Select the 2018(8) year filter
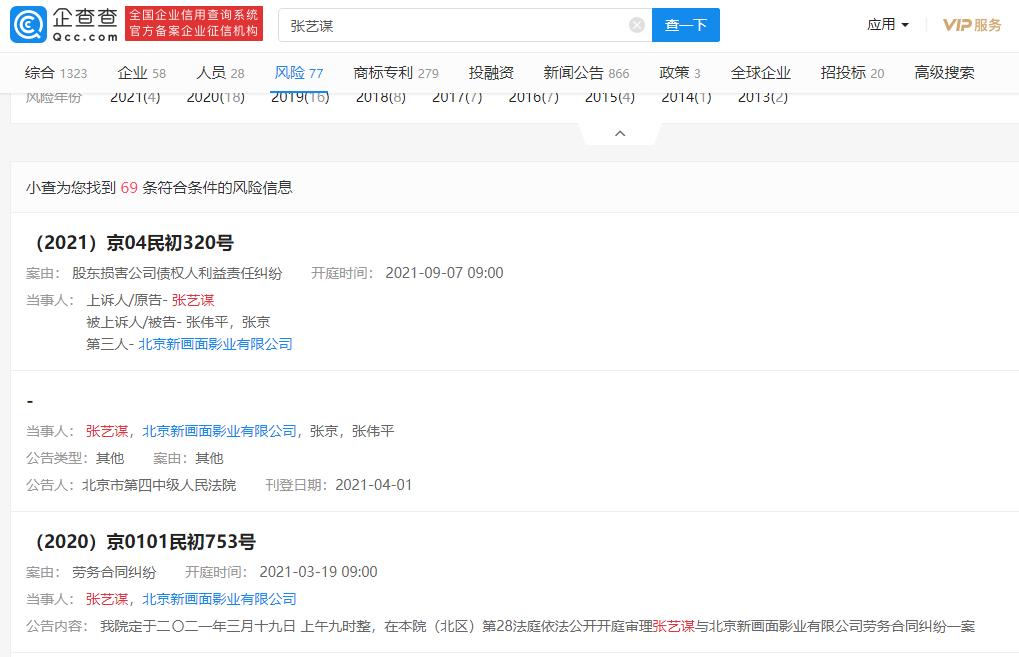This screenshot has height=657, width=1019. [x=379, y=97]
